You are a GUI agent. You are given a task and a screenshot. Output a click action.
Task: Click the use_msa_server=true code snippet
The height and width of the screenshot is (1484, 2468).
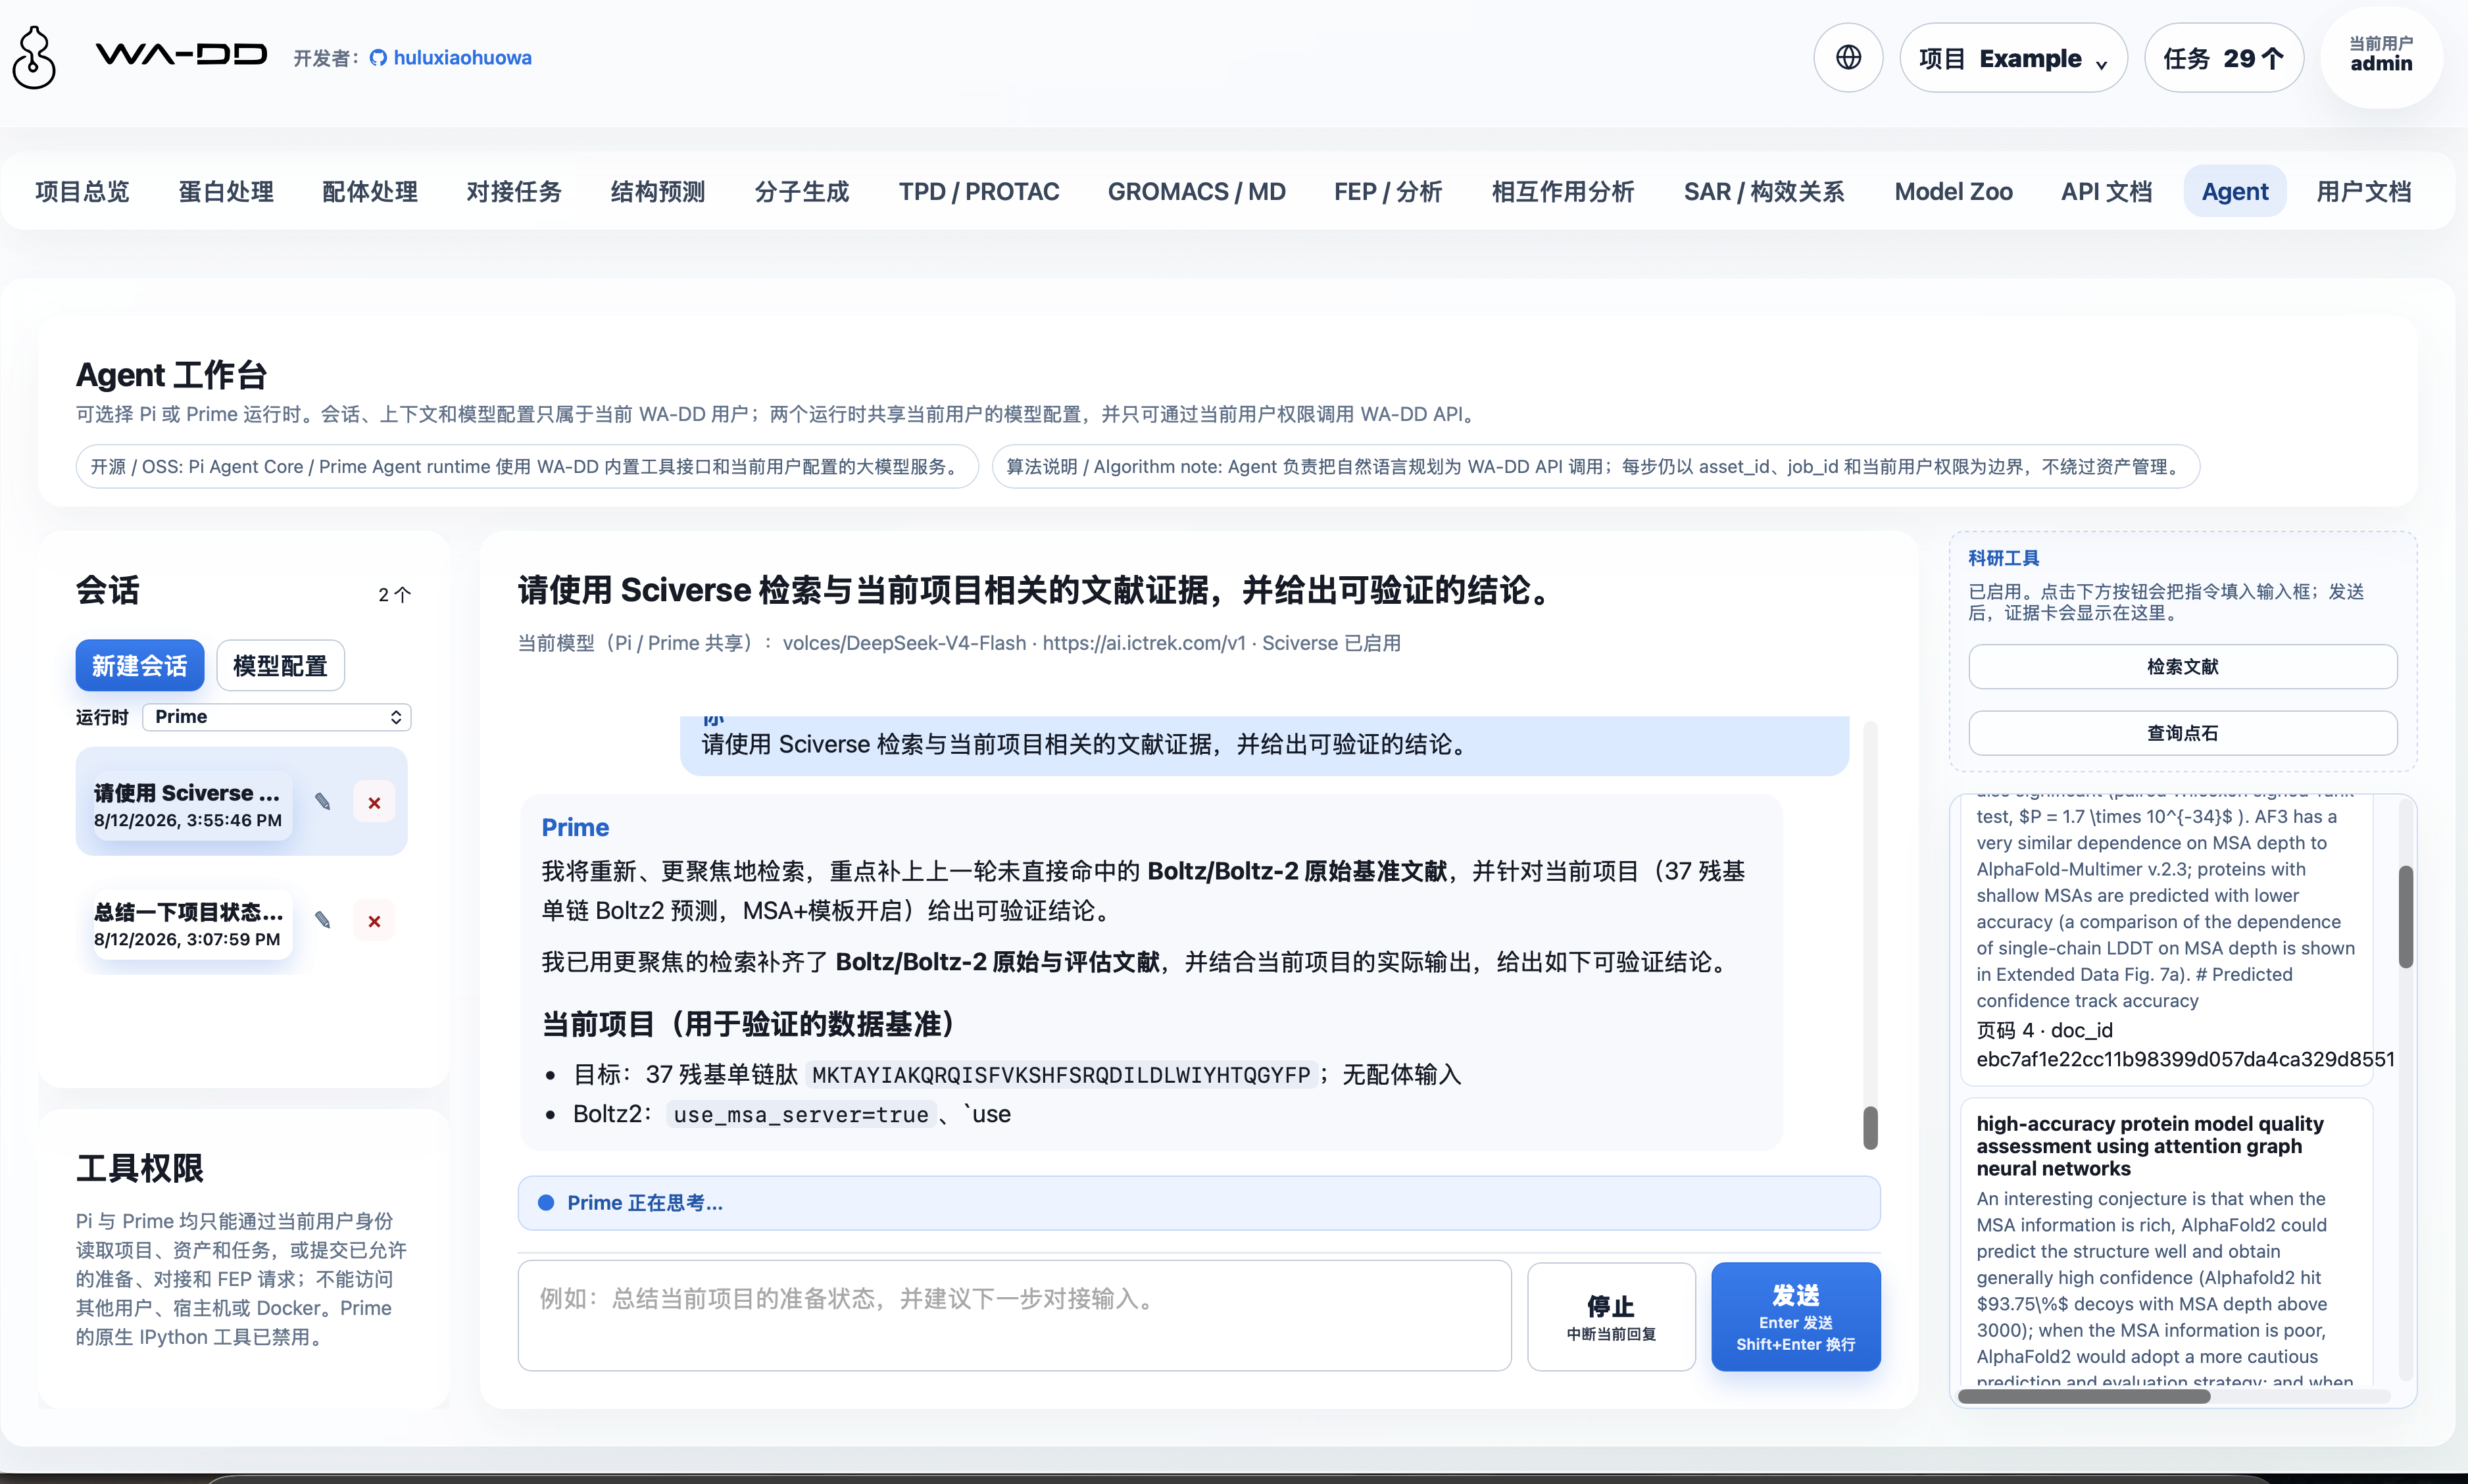point(800,1115)
